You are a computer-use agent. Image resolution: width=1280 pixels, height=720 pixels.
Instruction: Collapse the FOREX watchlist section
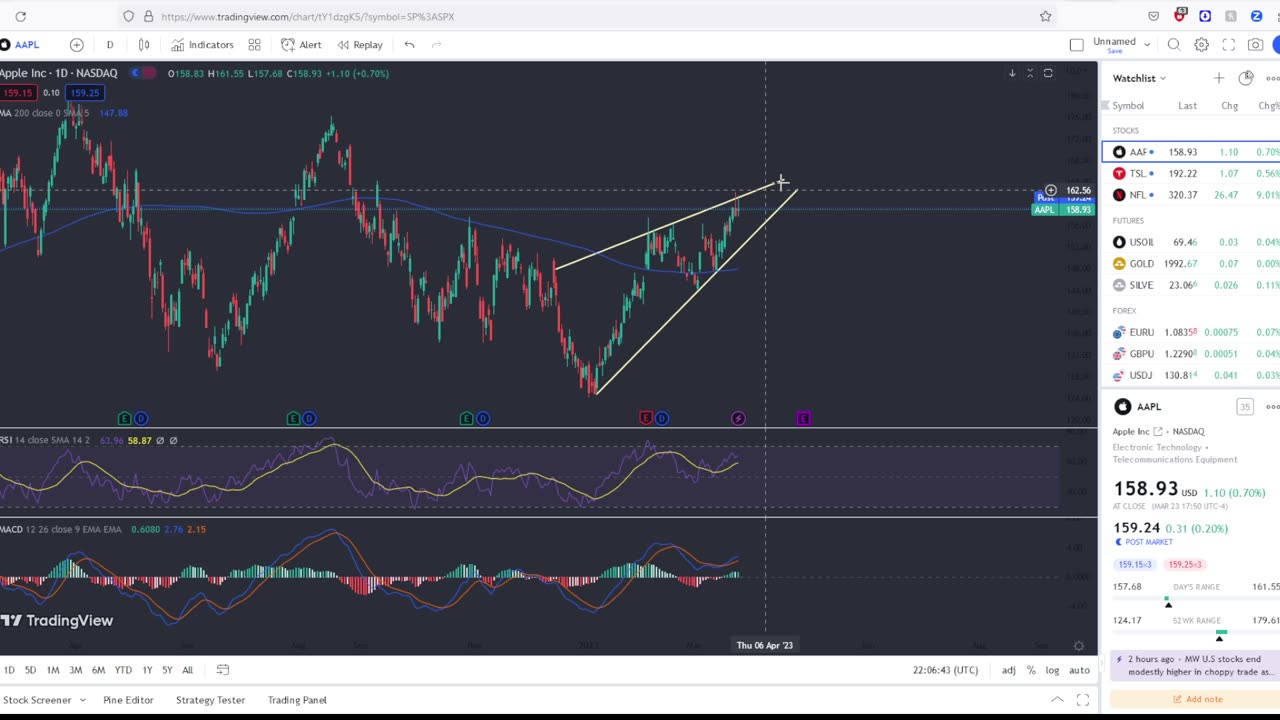(x=1124, y=311)
